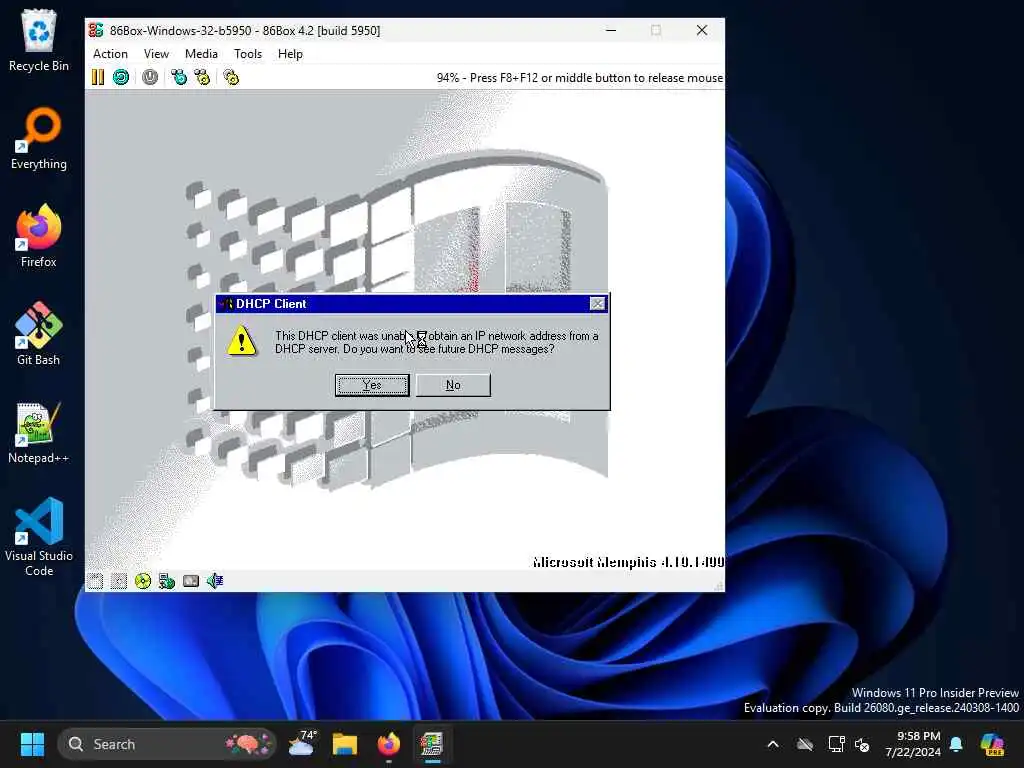Click the taskbar Search box
The width and height of the screenshot is (1024, 768).
tap(167, 744)
